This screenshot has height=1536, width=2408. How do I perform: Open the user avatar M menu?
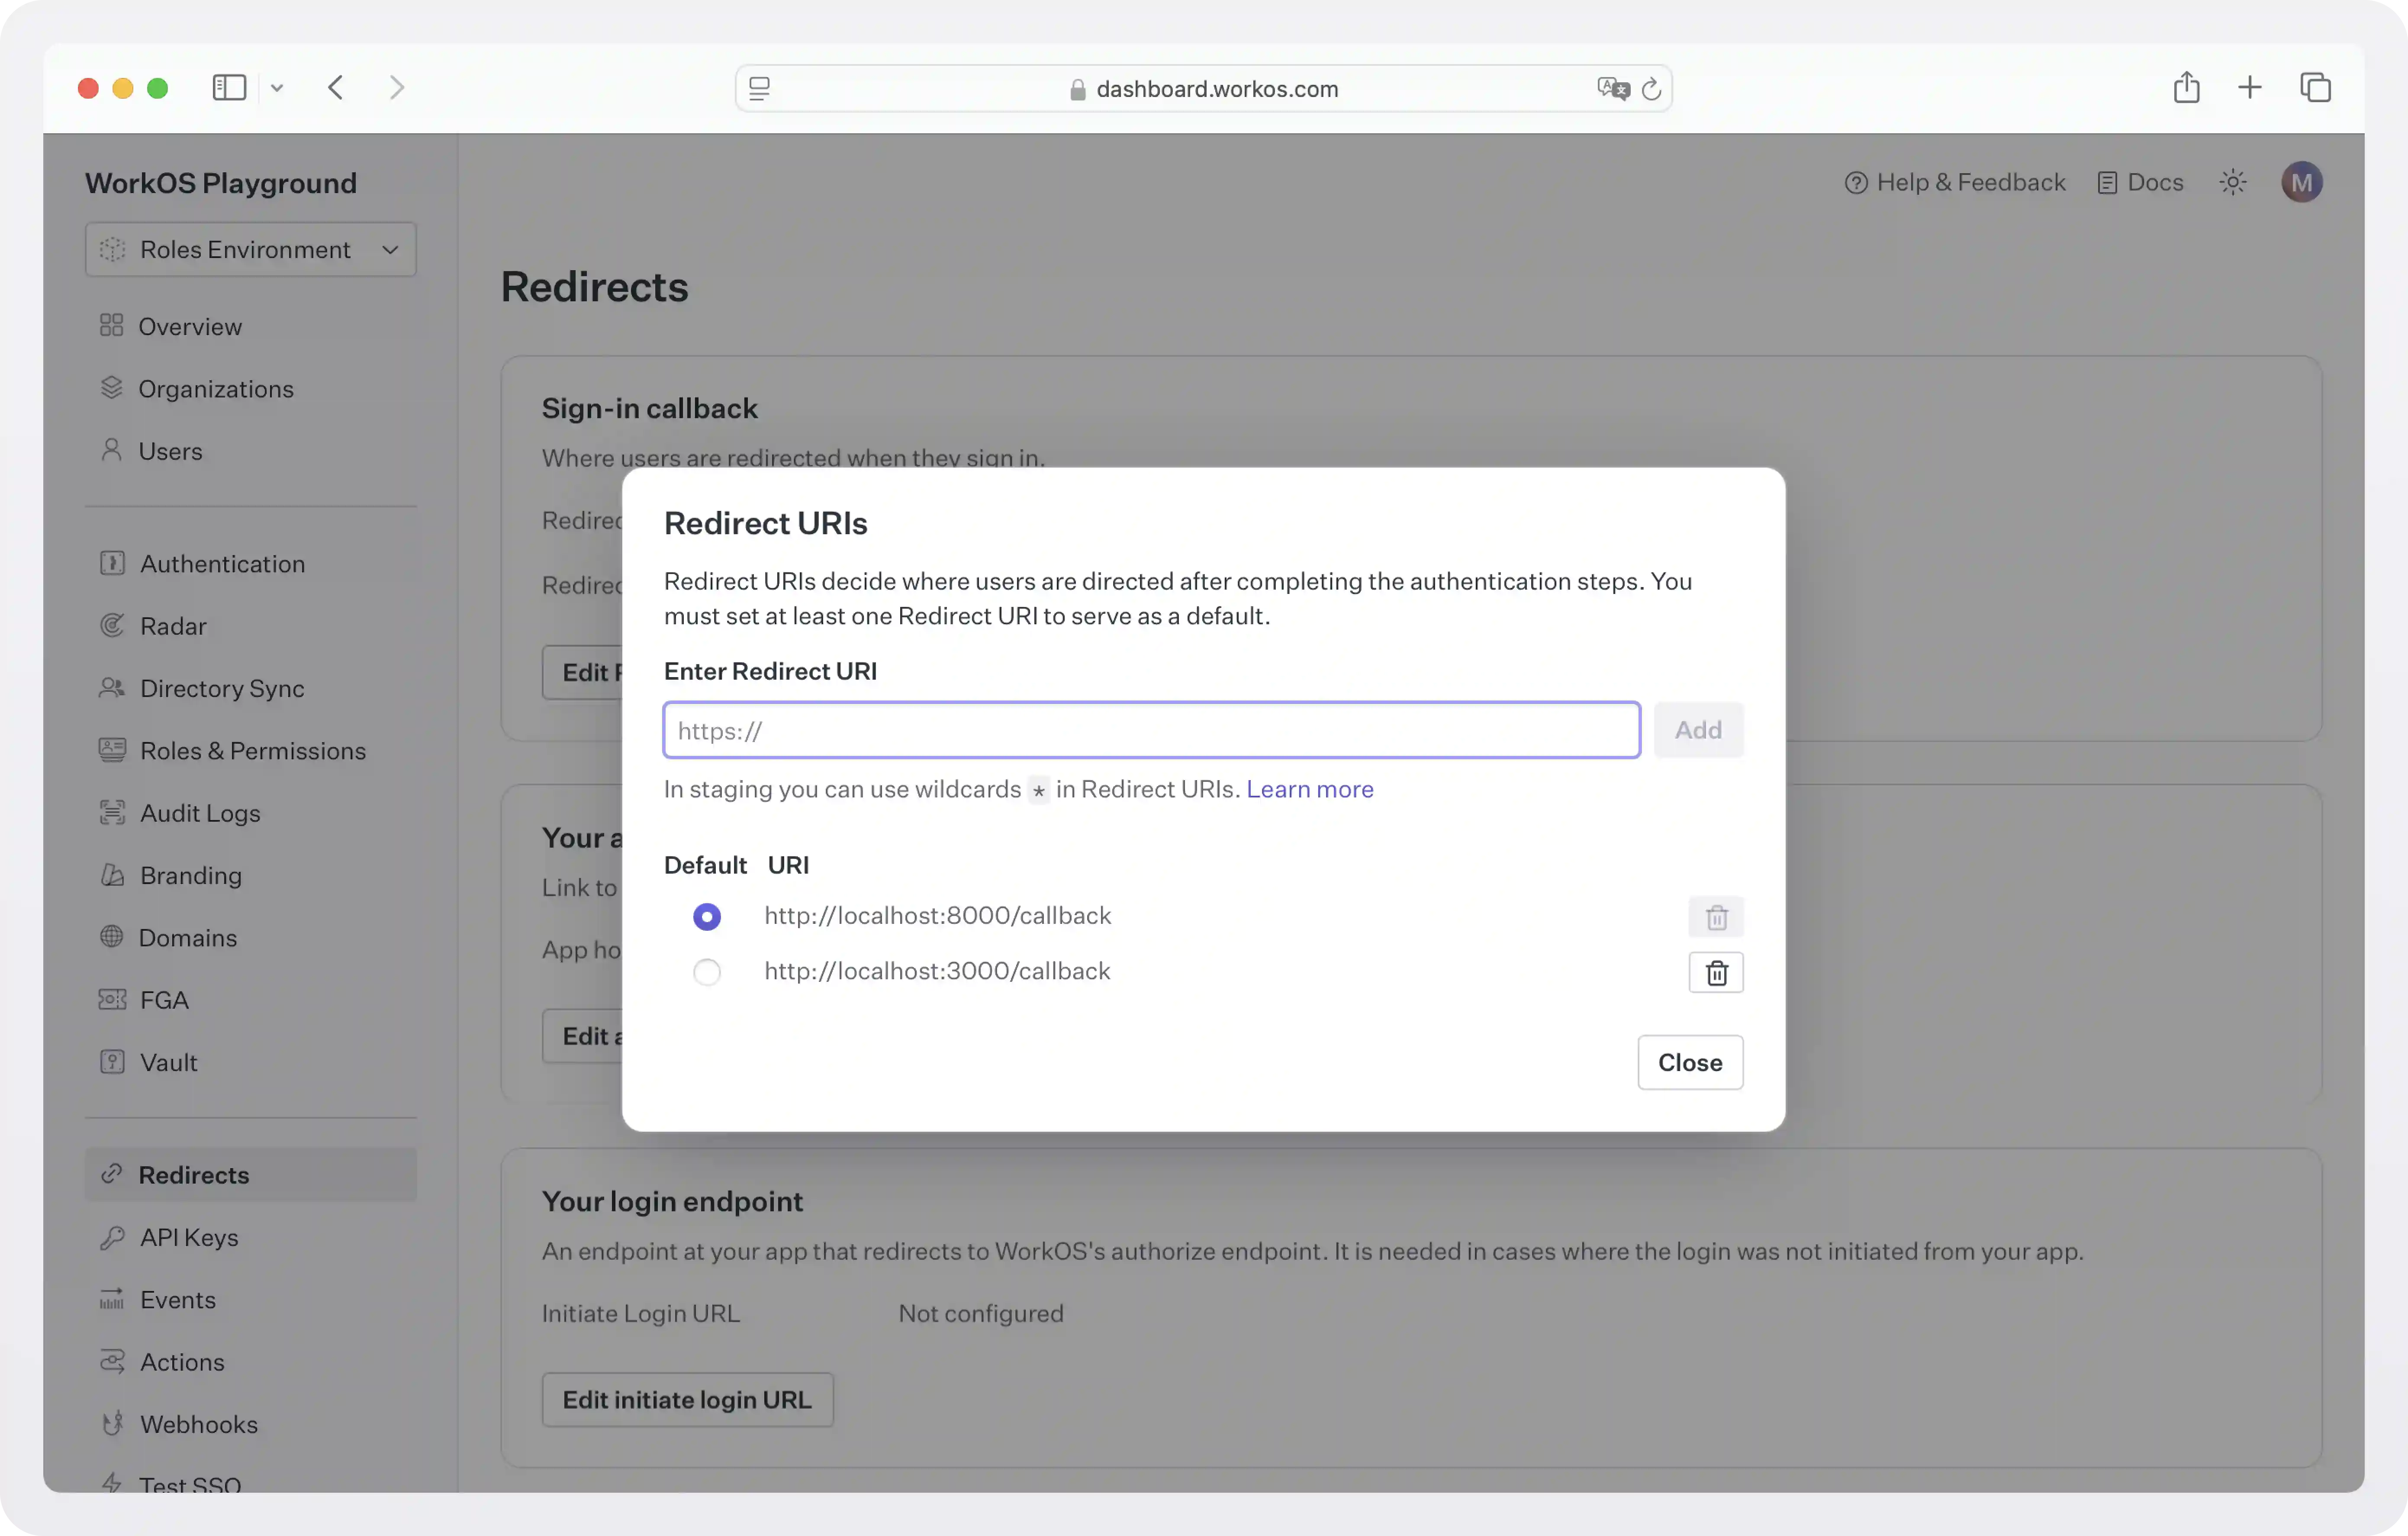[2302, 182]
